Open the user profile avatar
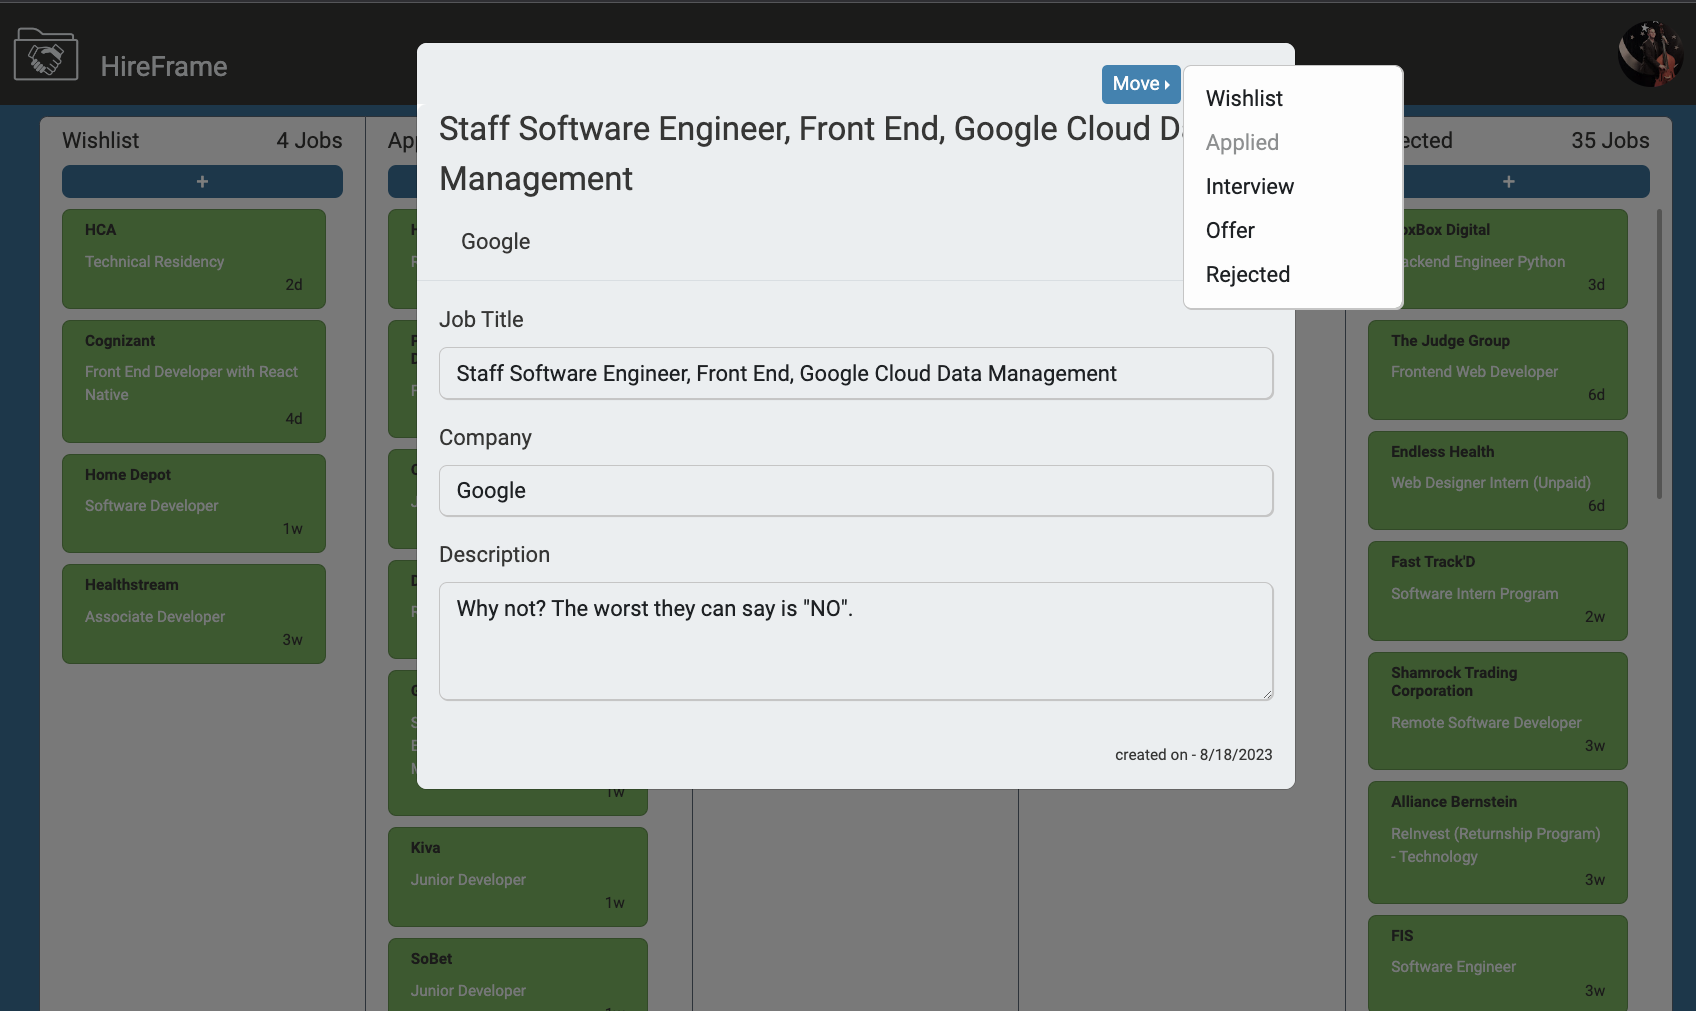Image resolution: width=1696 pixels, height=1011 pixels. tap(1649, 53)
